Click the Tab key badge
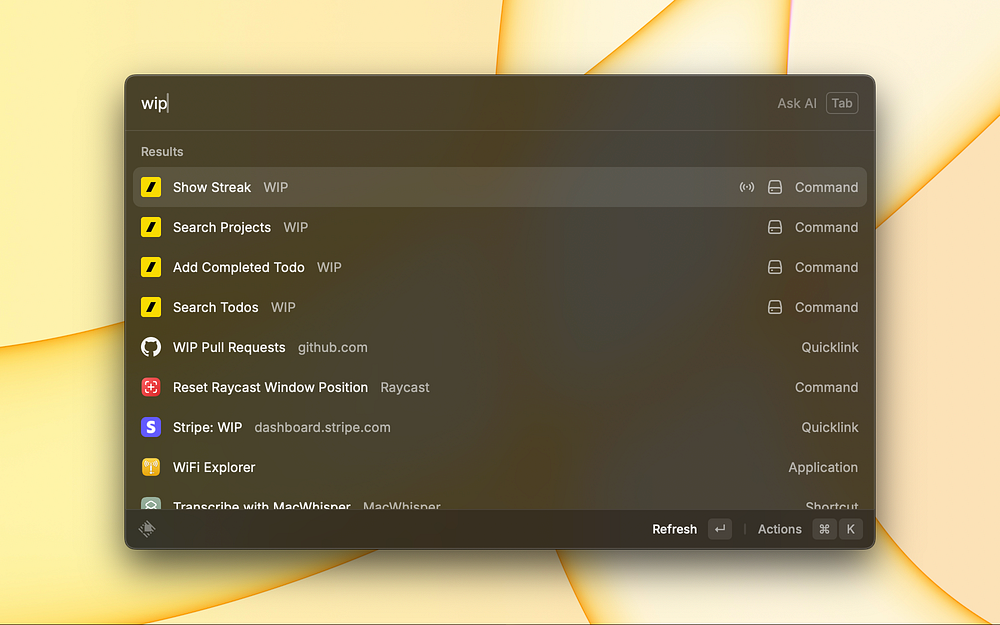The height and width of the screenshot is (625, 1000). click(842, 103)
